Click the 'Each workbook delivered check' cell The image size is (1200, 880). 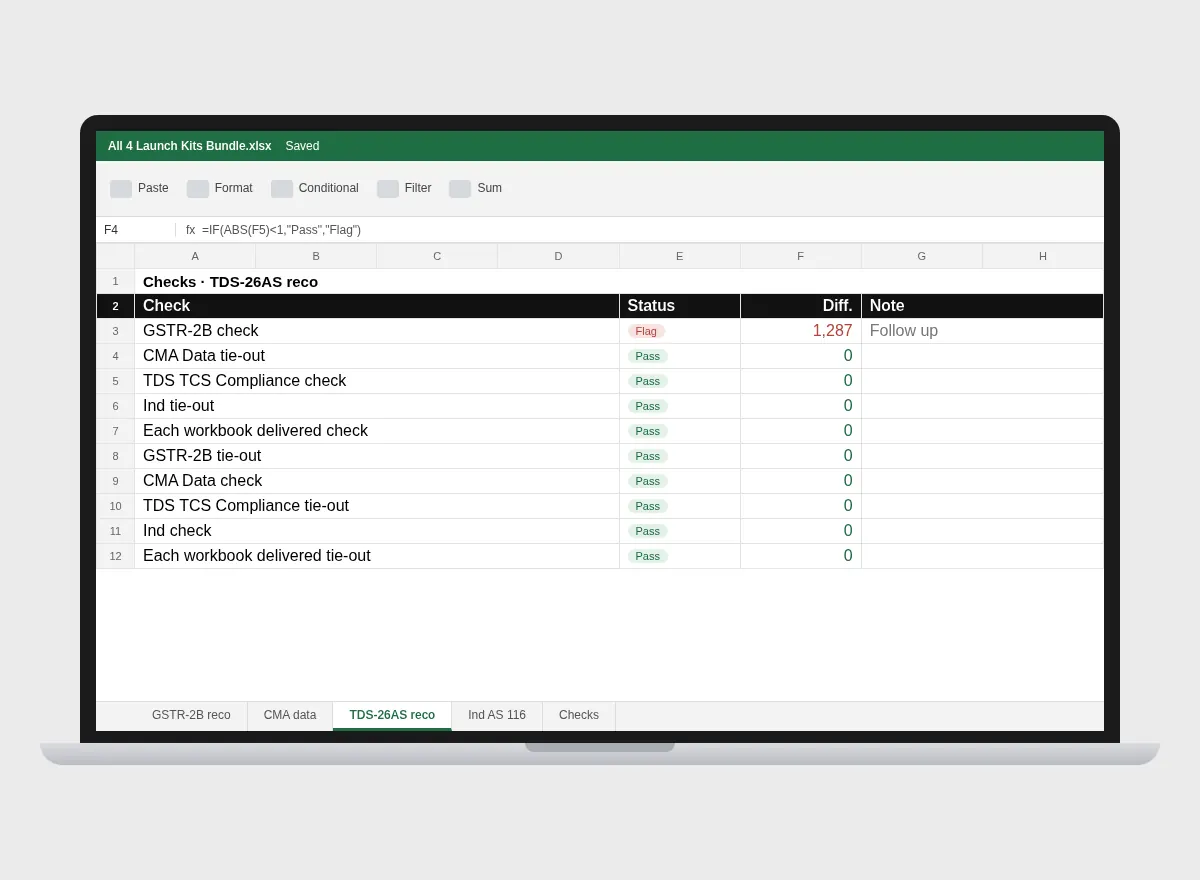[377, 431]
